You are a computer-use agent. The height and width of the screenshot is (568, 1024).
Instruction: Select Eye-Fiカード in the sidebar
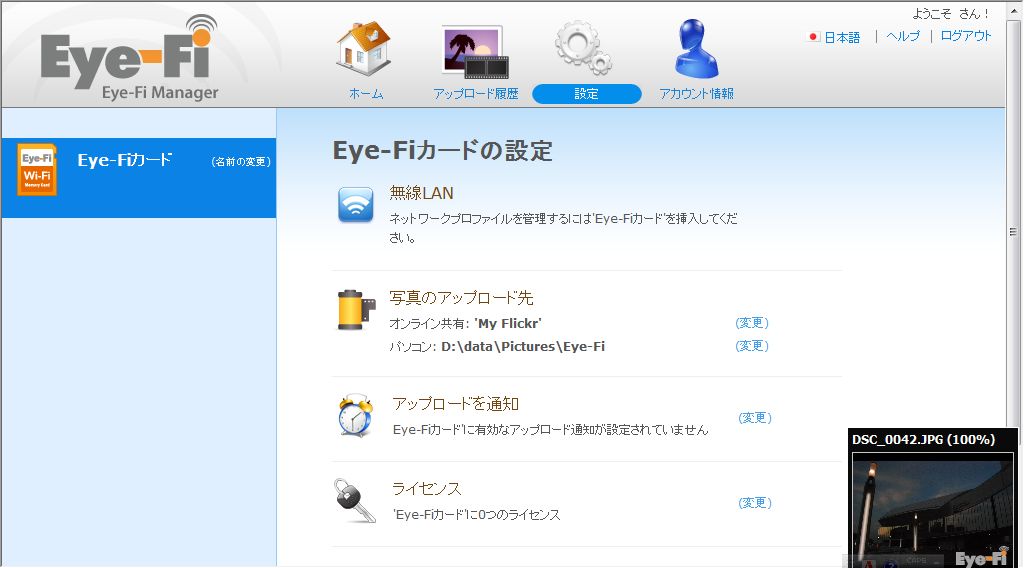coord(138,178)
